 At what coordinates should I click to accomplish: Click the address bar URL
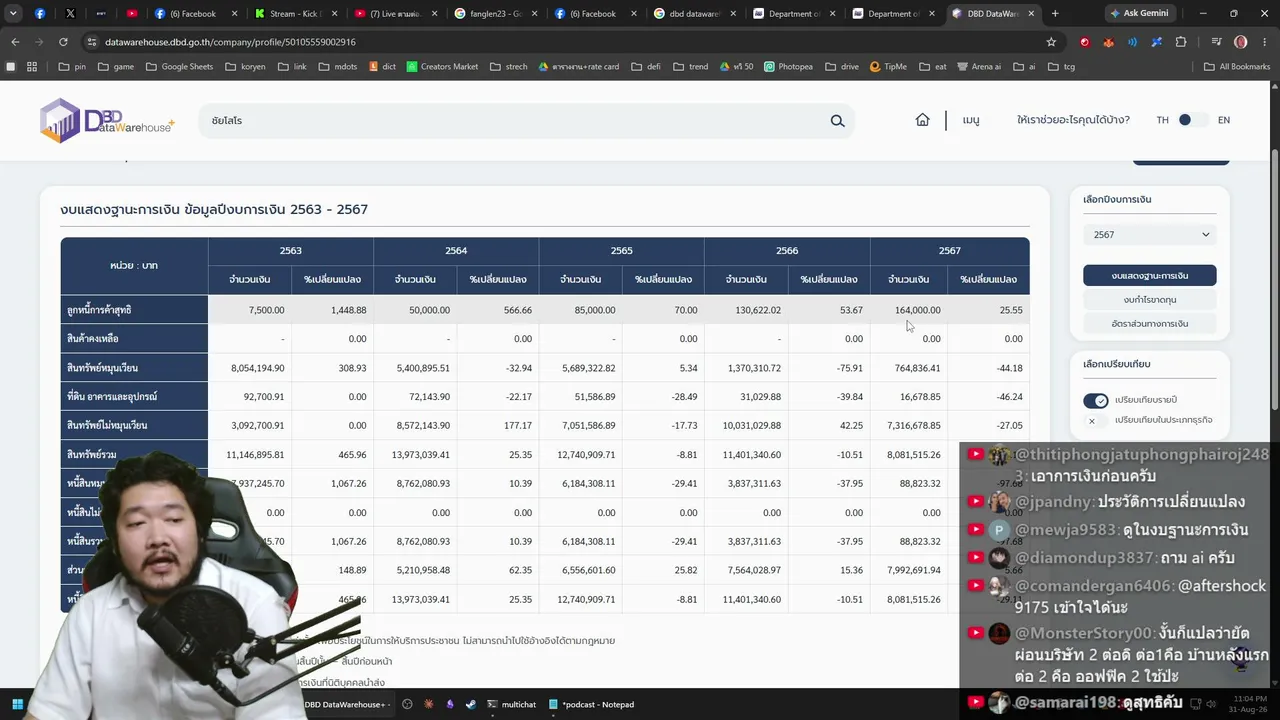[230, 42]
